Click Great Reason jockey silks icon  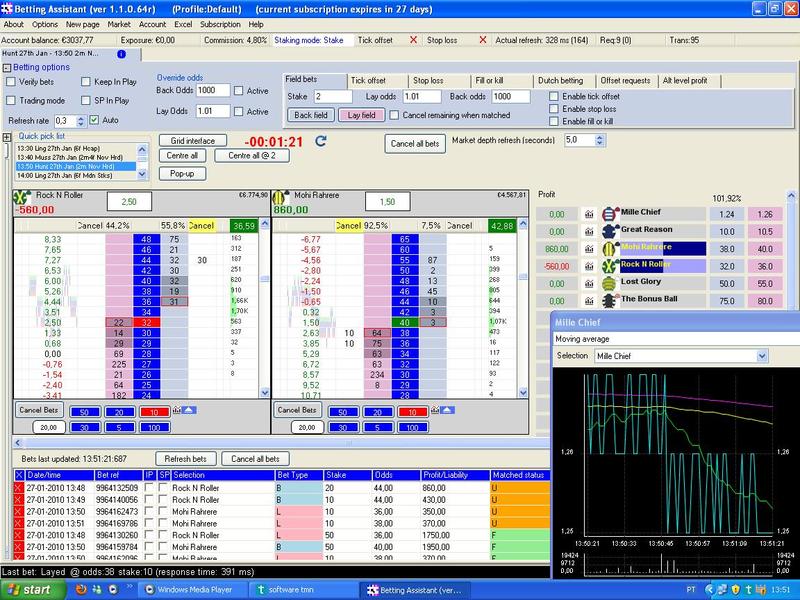coord(610,232)
